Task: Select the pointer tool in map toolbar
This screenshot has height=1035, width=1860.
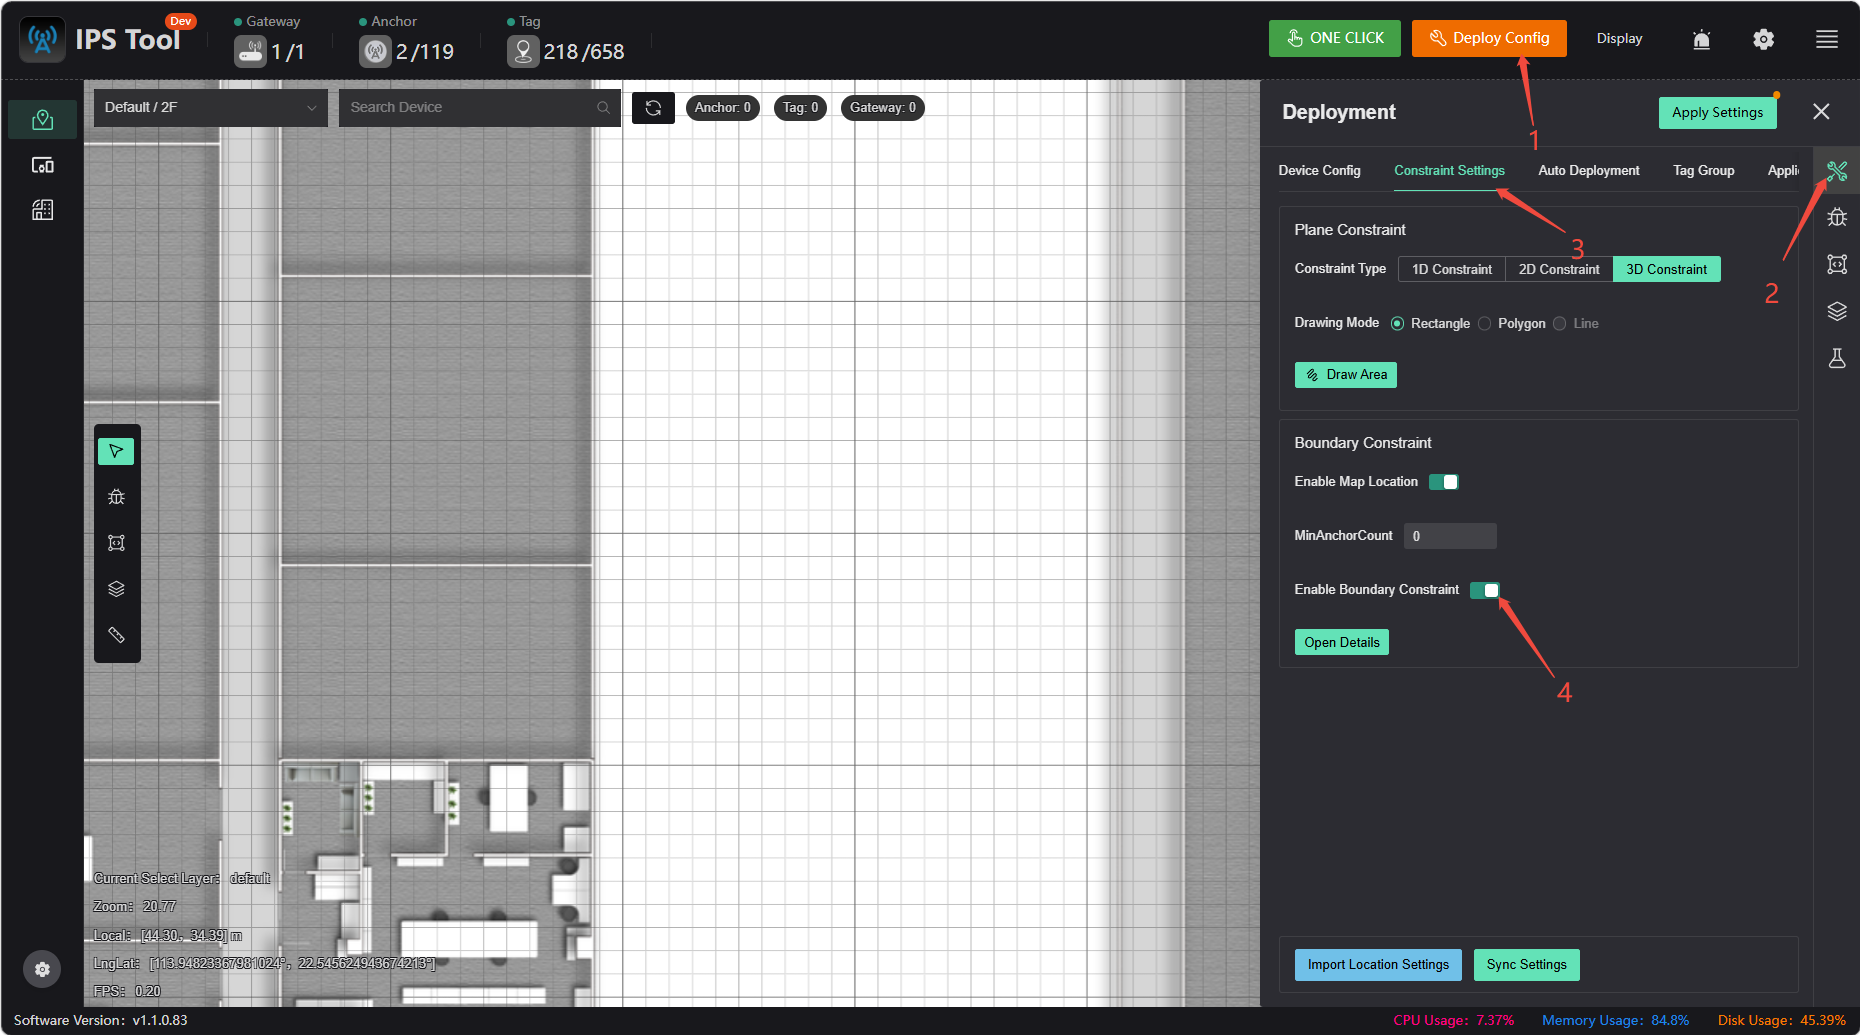Action: [x=116, y=451]
